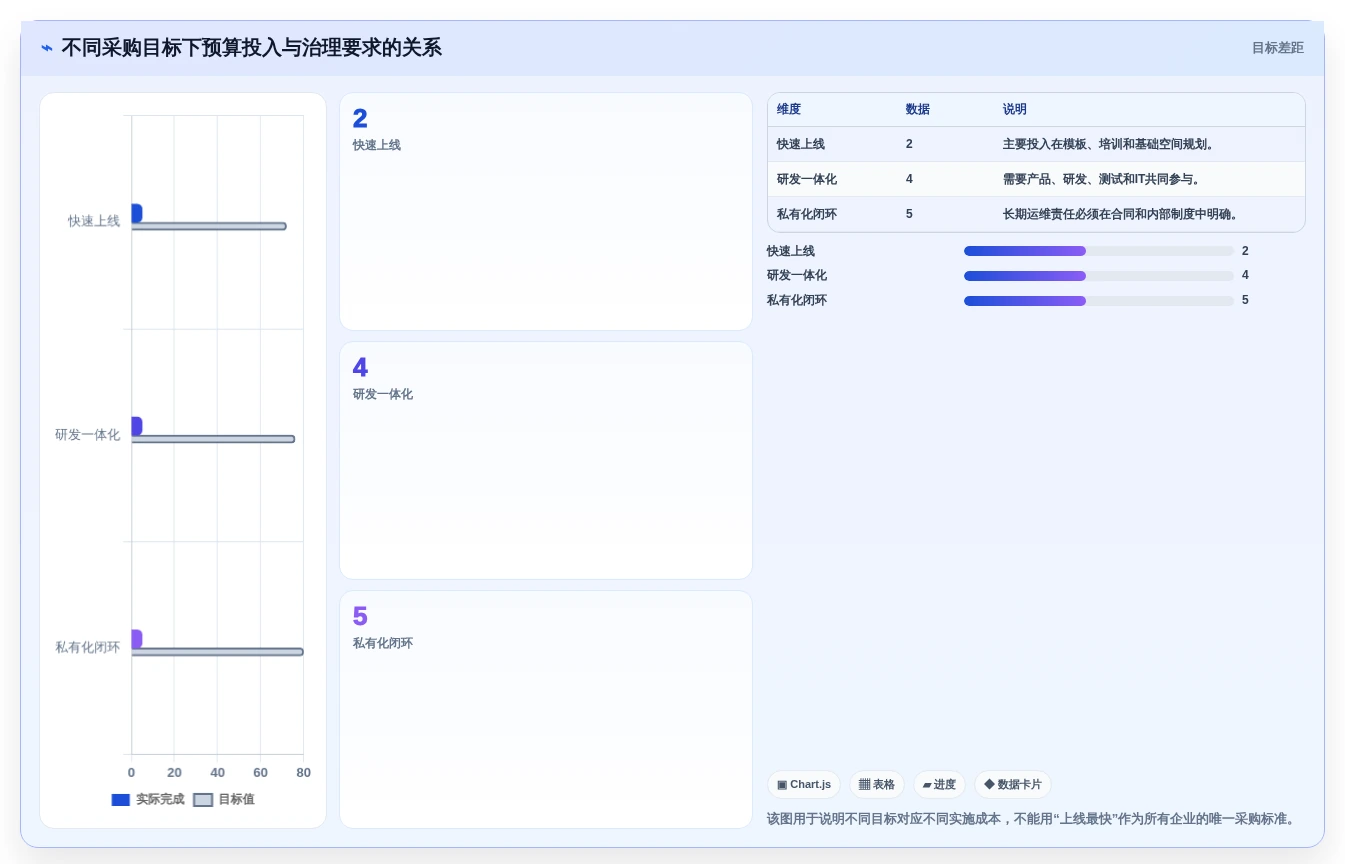Click the 私有化闭环 progress bar

(x=1099, y=300)
